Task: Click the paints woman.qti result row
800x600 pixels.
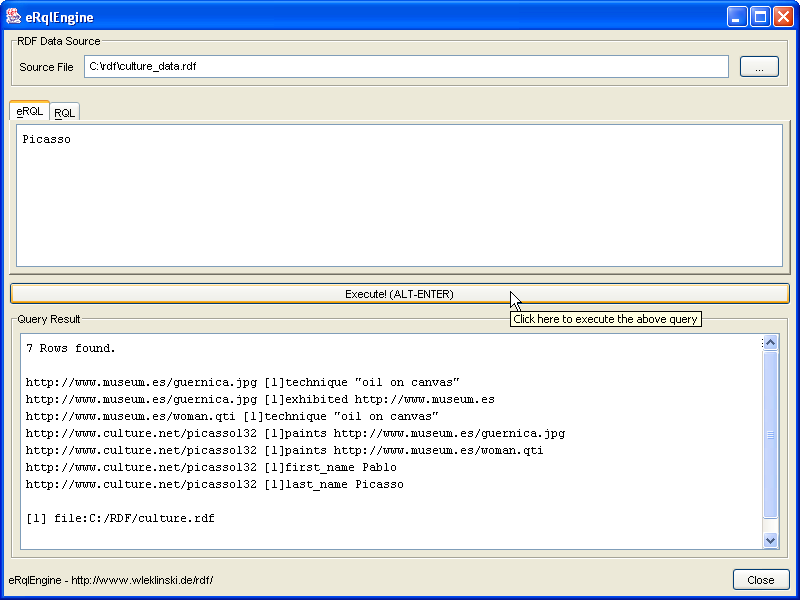Action: click(x=284, y=450)
